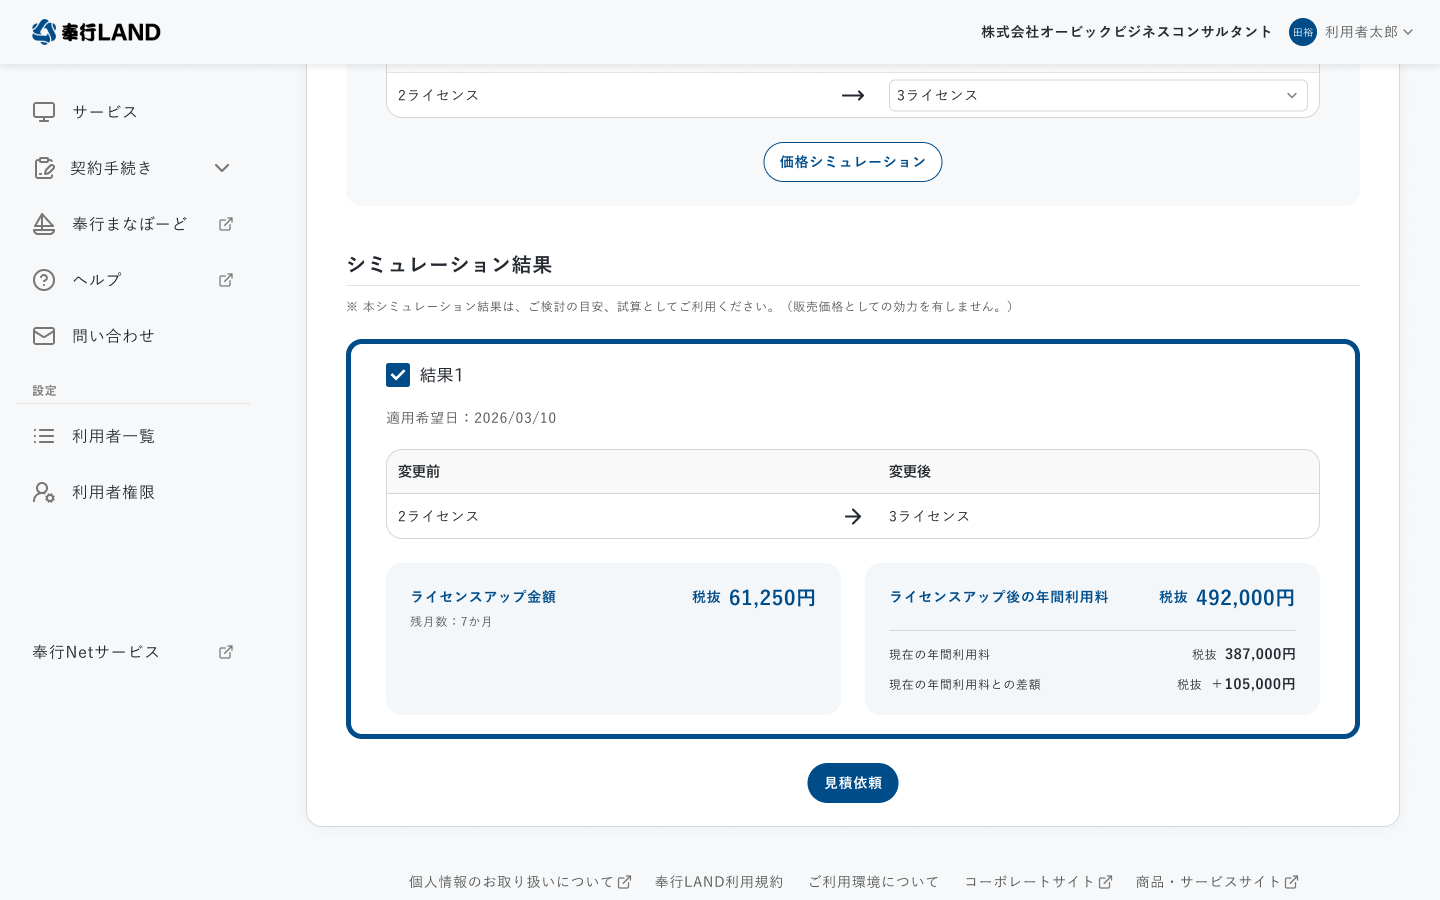Image resolution: width=1440 pixels, height=900 pixels.
Task: Select 利用者一覧 in the settings section
Action: 114,436
